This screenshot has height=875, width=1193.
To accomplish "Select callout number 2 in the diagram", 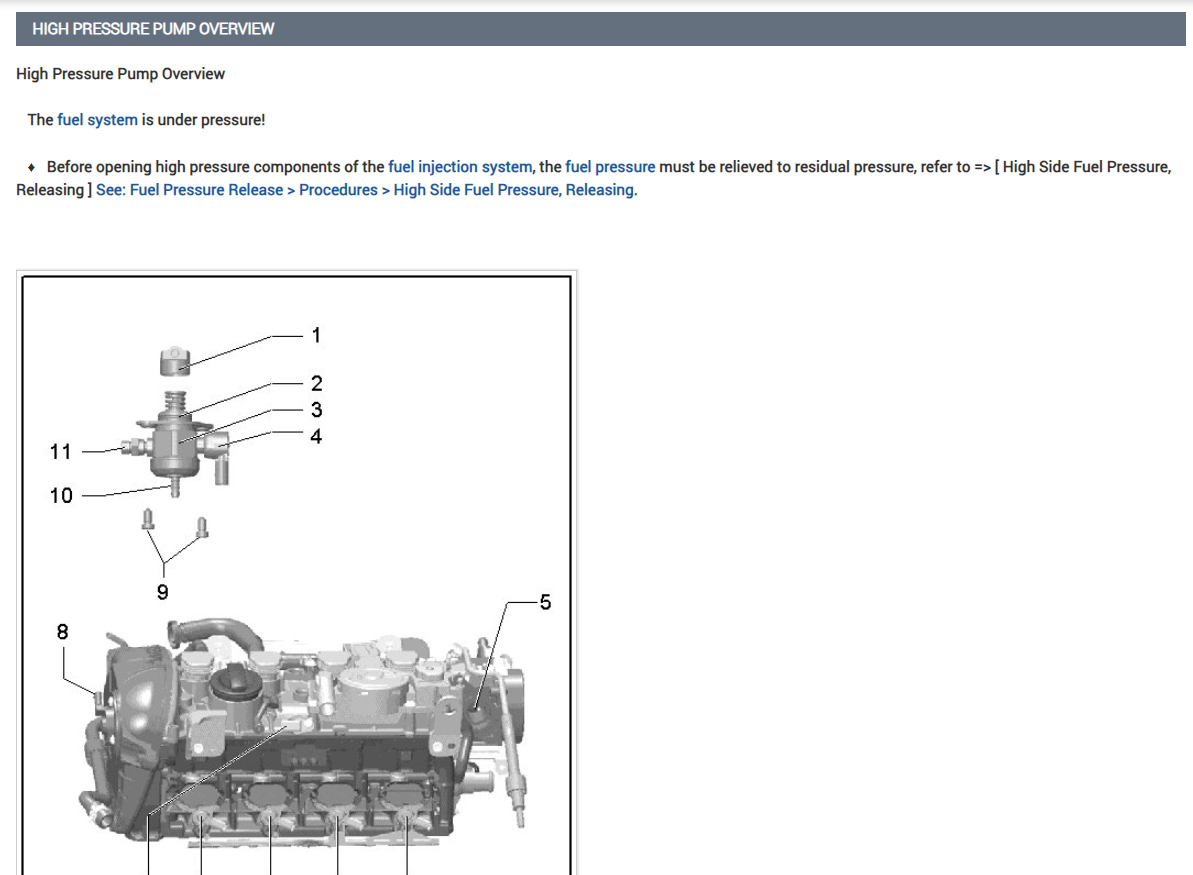I will point(317,383).
